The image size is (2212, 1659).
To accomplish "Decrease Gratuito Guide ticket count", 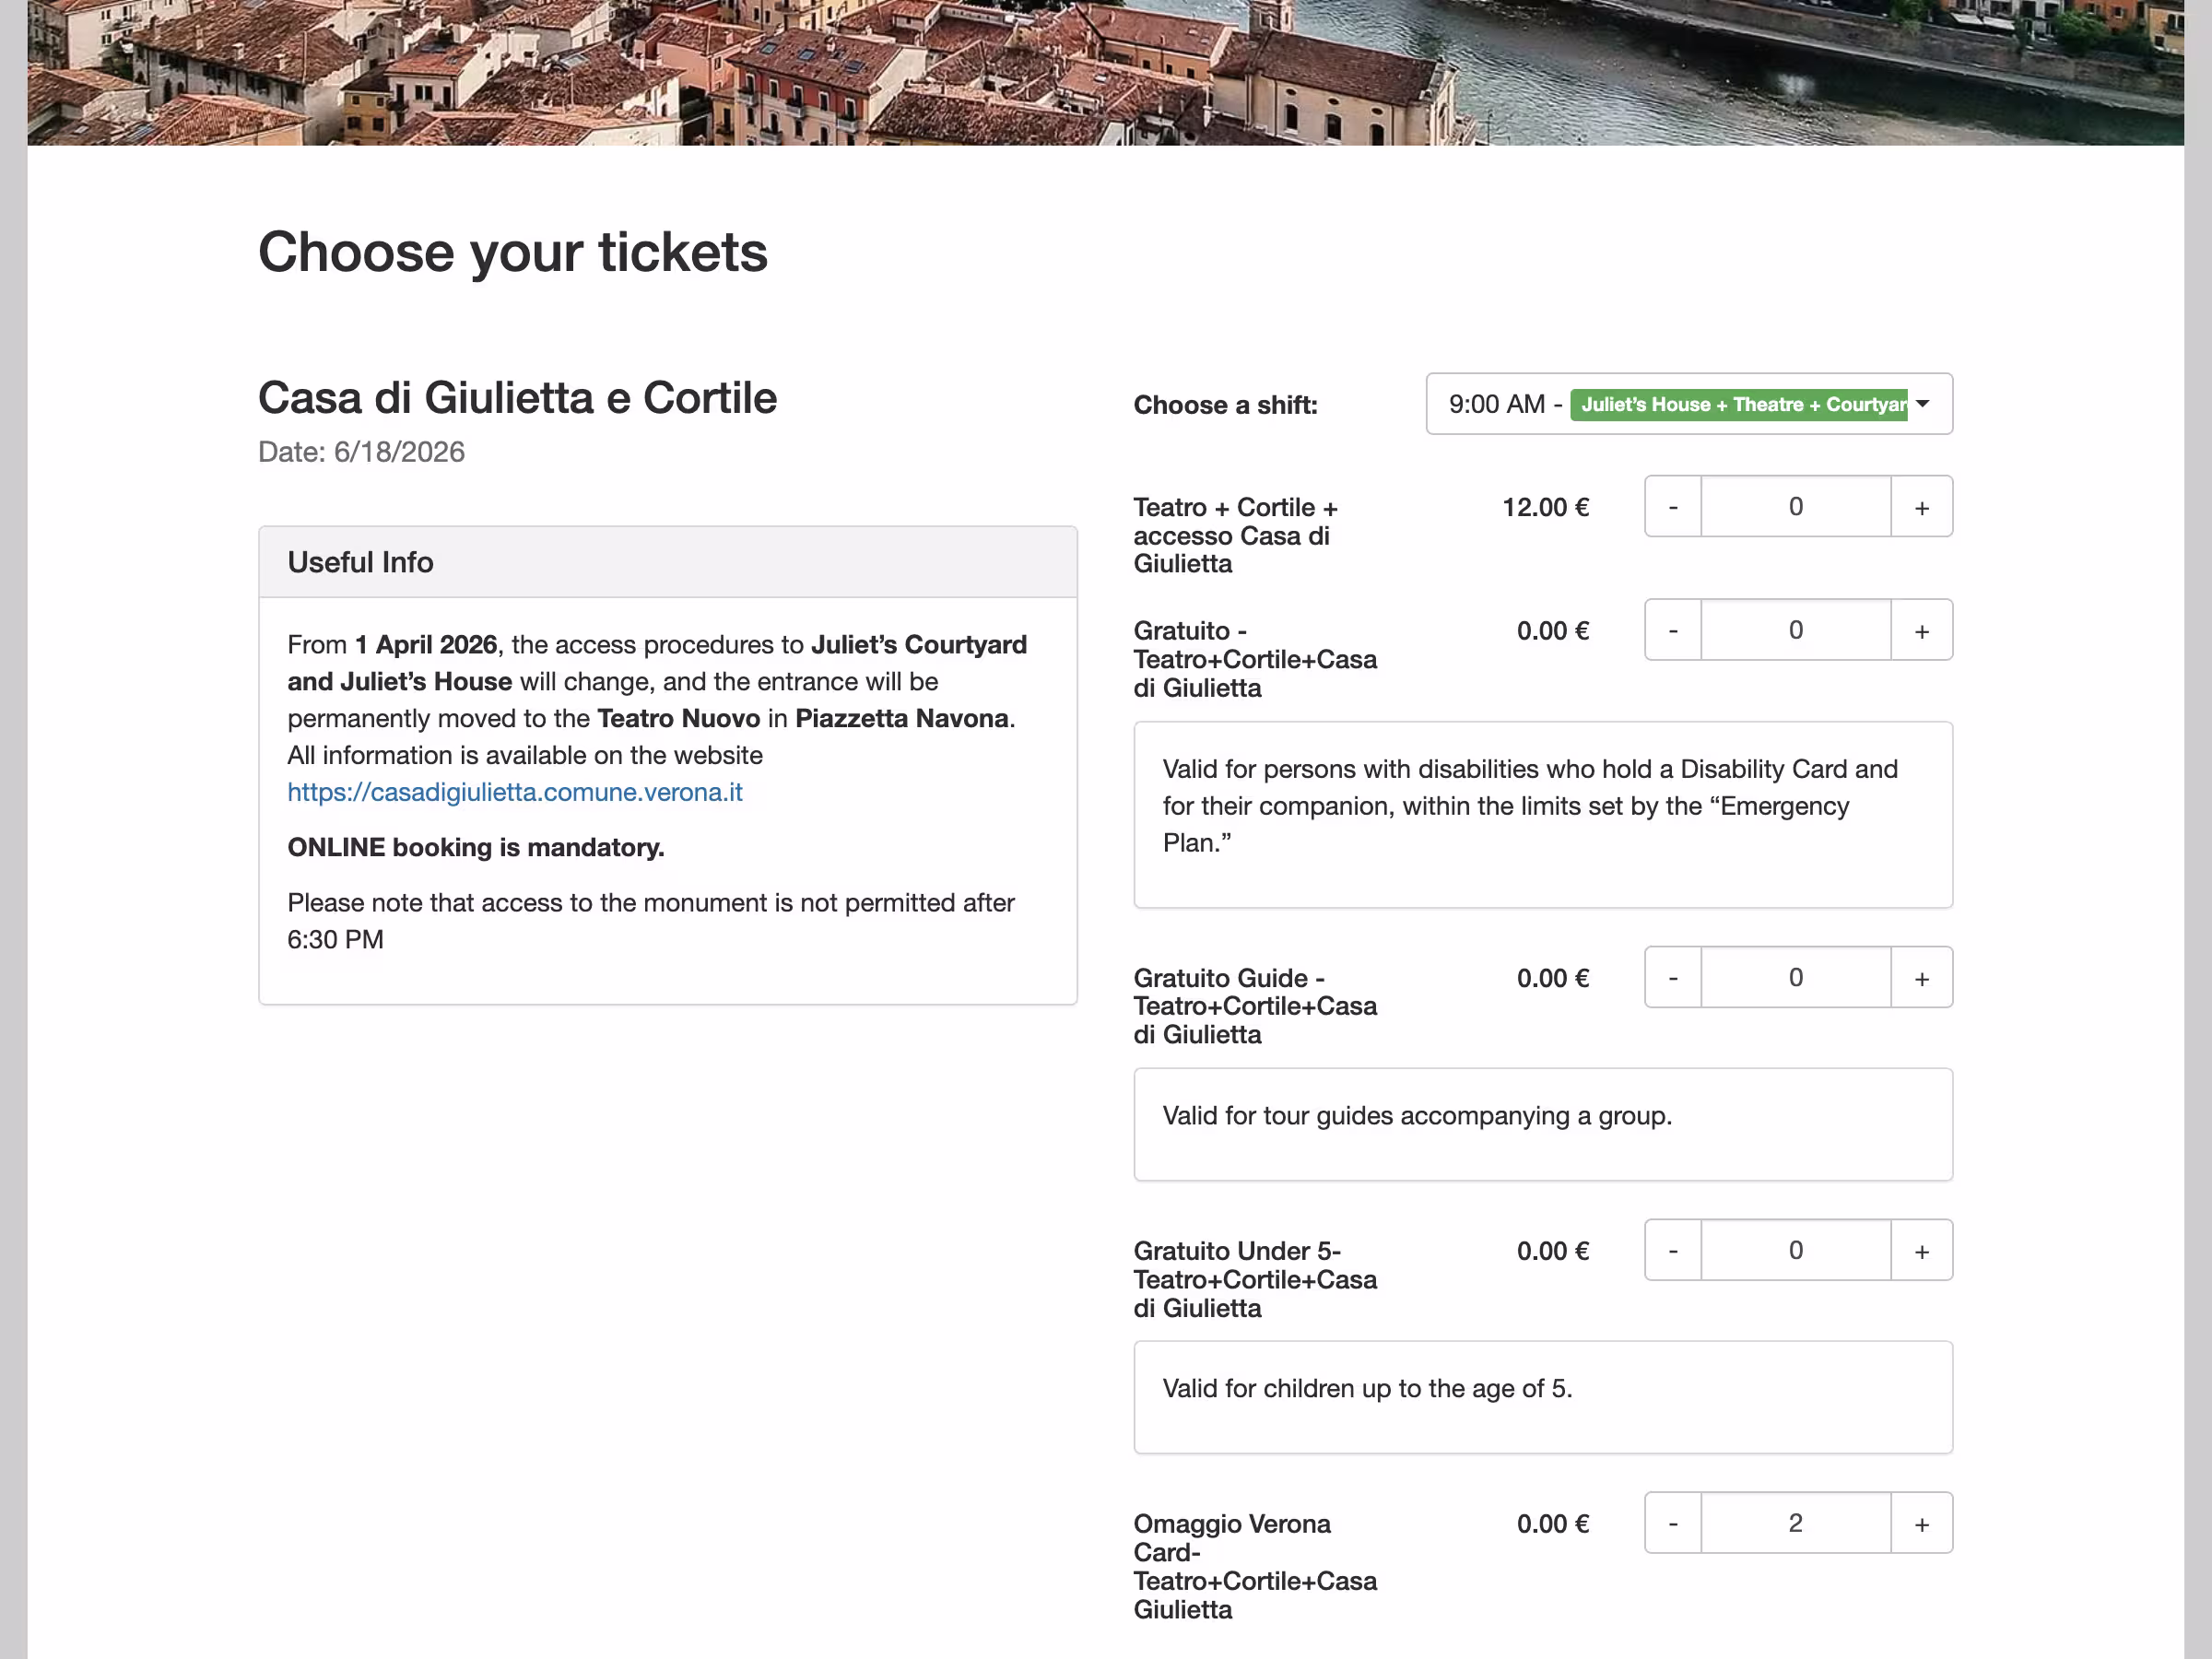I will pos(1673,978).
